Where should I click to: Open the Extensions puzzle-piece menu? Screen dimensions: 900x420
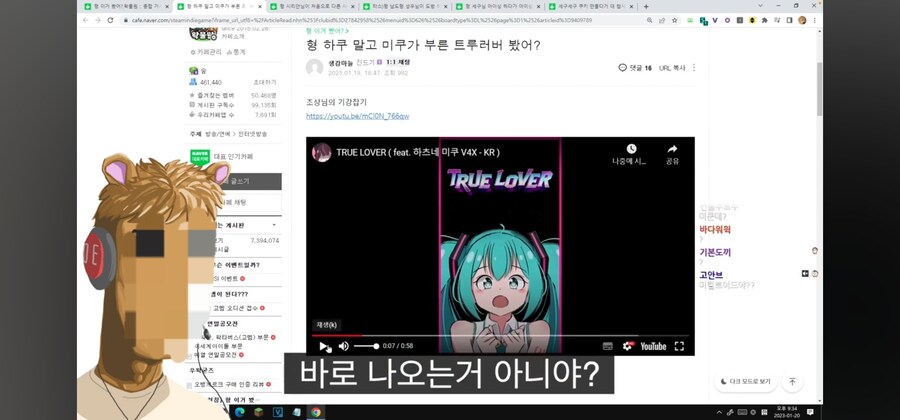tap(765, 20)
